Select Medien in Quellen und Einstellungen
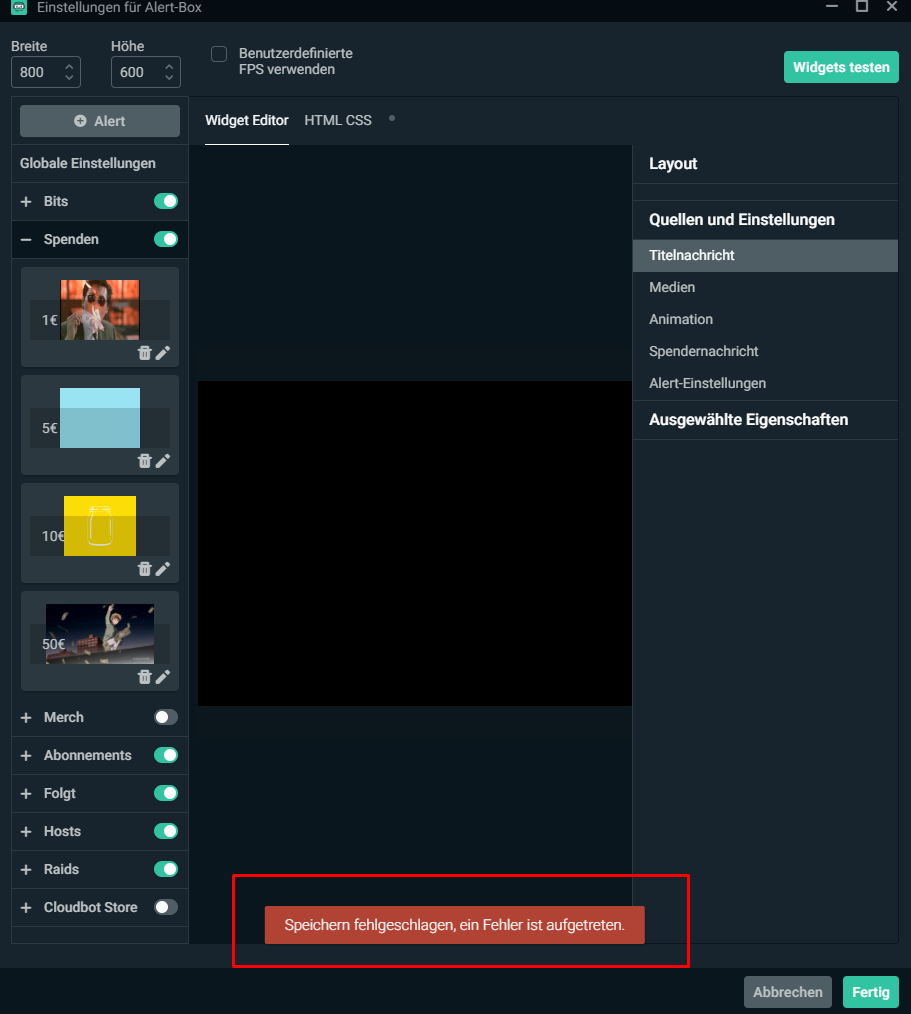 coord(672,287)
